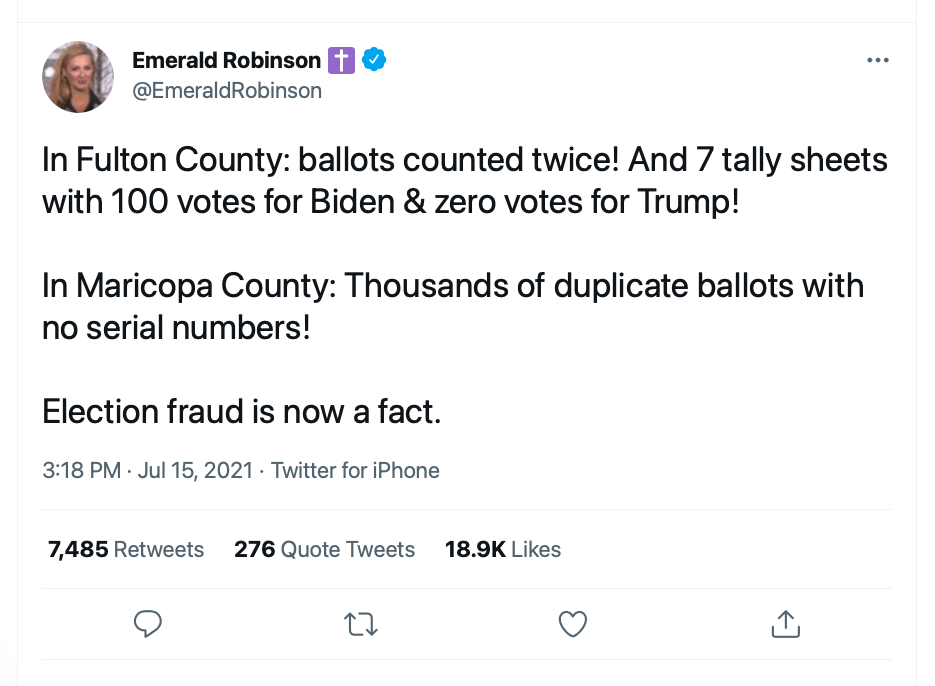Click the display name Emerald Robinson
The height and width of the screenshot is (686, 935).
[x=226, y=60]
